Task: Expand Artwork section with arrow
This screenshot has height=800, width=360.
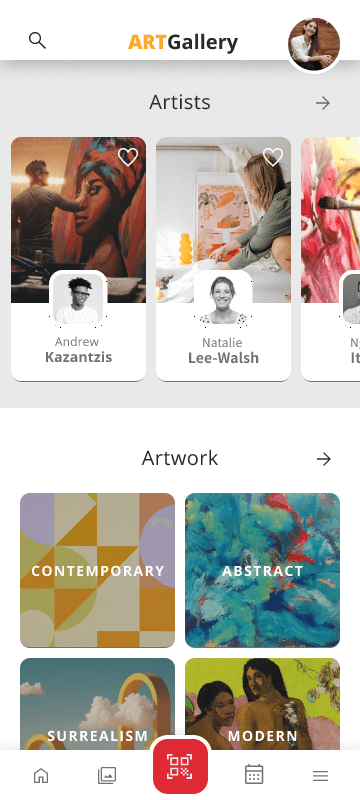Action: (x=324, y=459)
